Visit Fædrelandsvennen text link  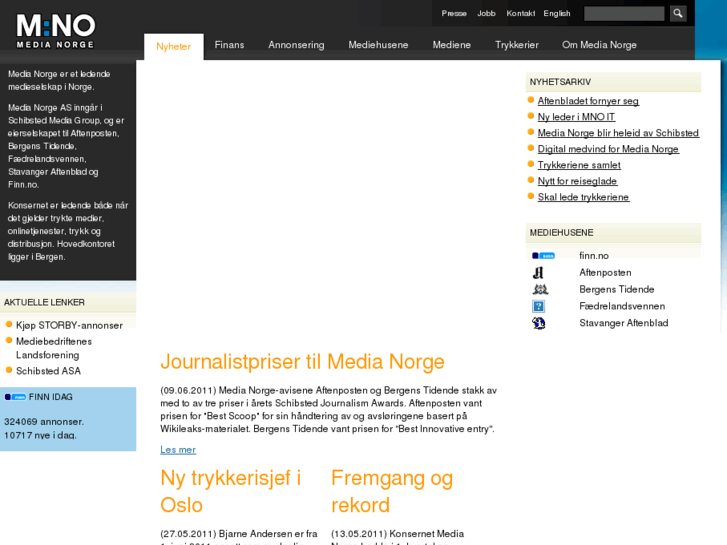coord(622,306)
